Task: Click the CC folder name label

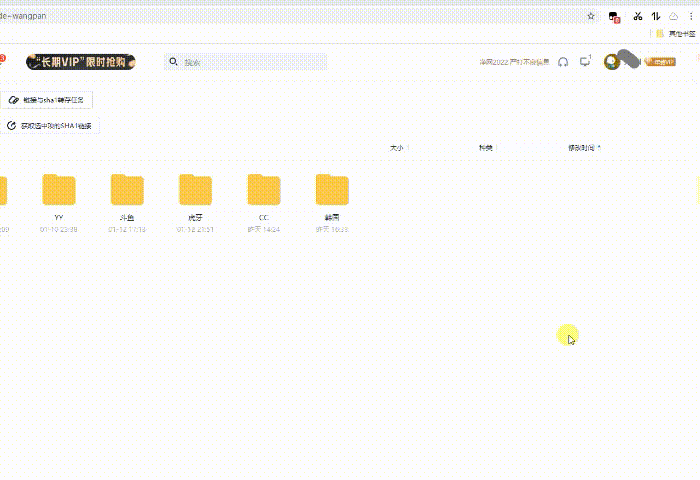Action: (x=264, y=217)
